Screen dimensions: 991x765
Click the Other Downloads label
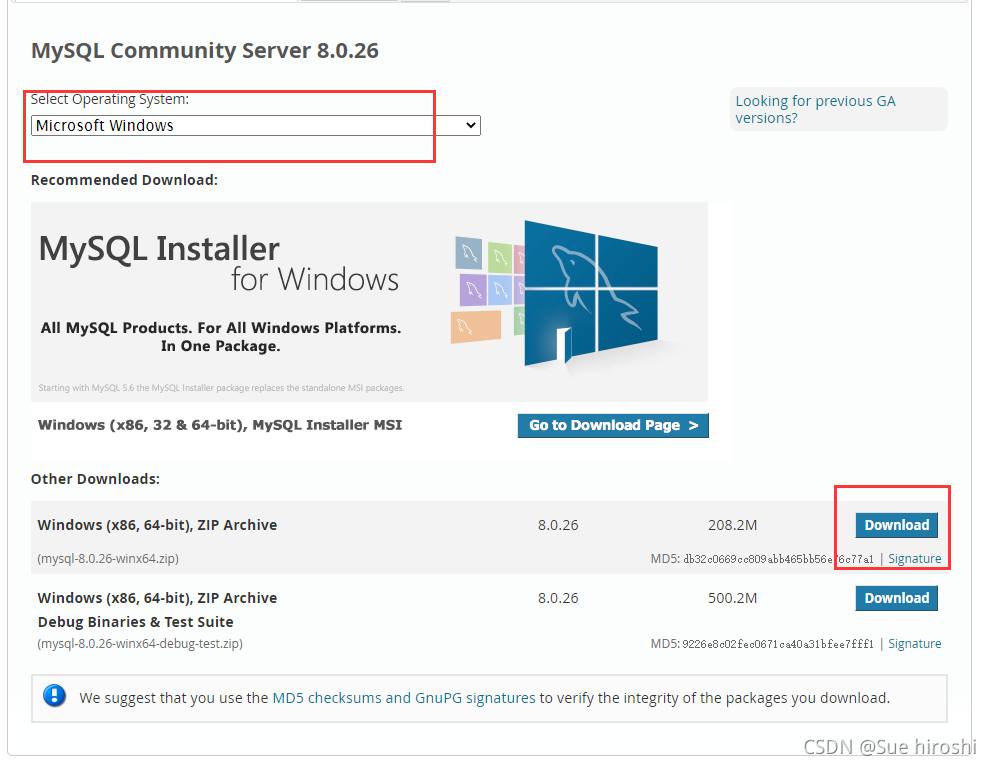pyautogui.click(x=95, y=479)
